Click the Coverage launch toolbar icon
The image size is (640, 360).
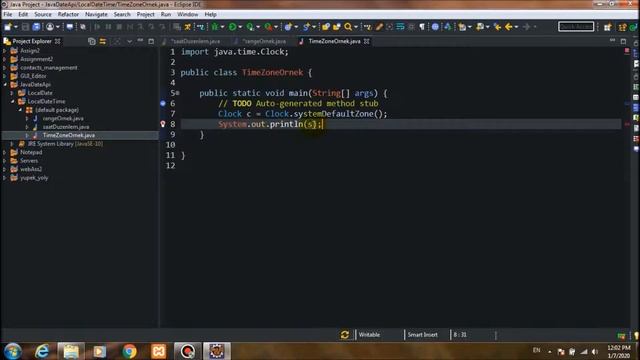coord(250,27)
